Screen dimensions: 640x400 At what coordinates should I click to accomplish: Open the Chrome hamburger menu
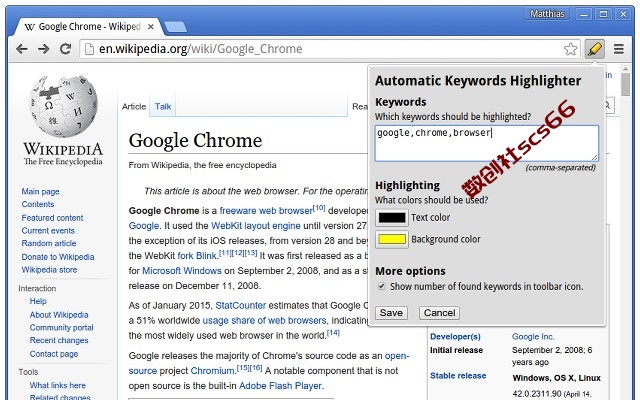click(x=619, y=49)
